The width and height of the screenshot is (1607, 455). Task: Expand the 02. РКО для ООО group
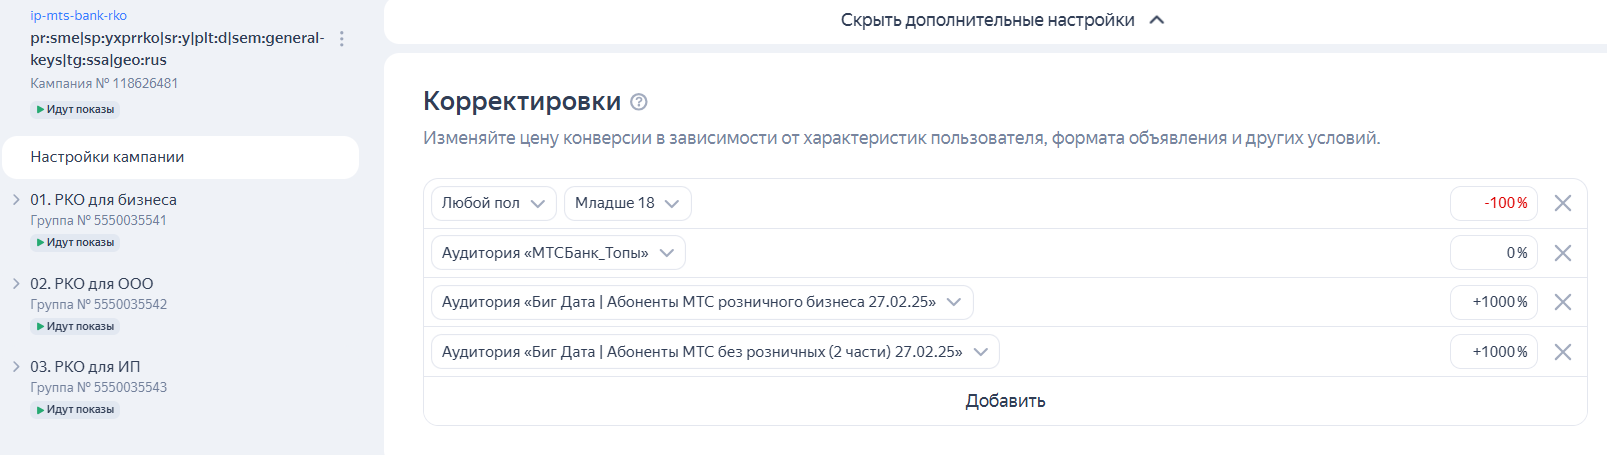(x=16, y=284)
